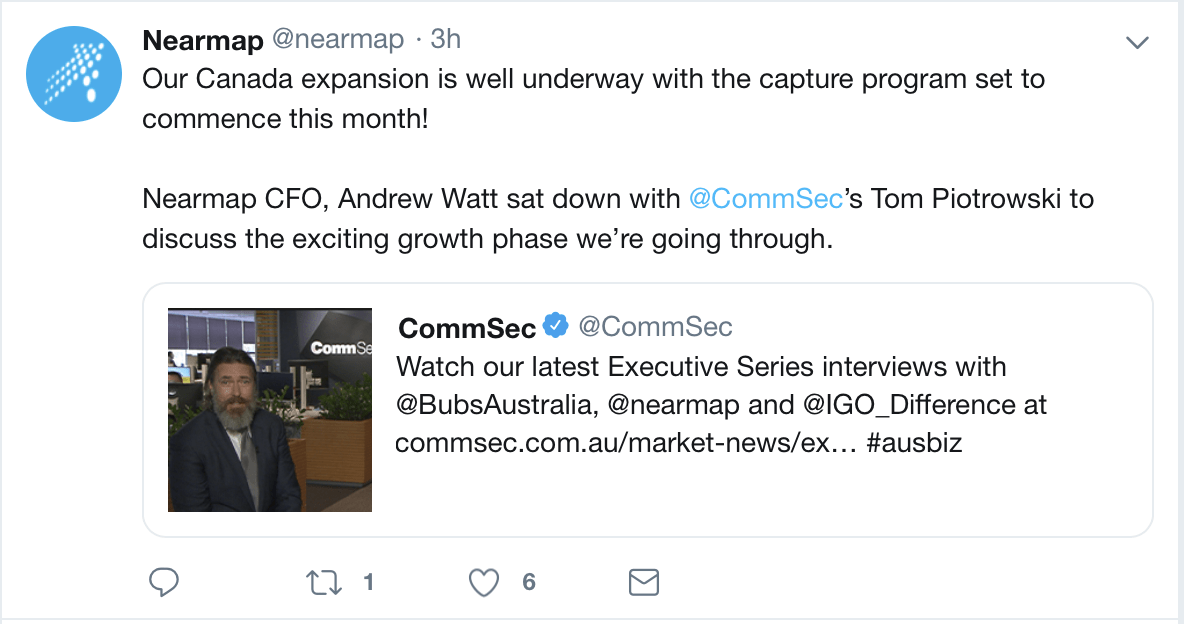Expand the tweet options chevron menu
The width and height of the screenshot is (1184, 624).
(x=1137, y=42)
